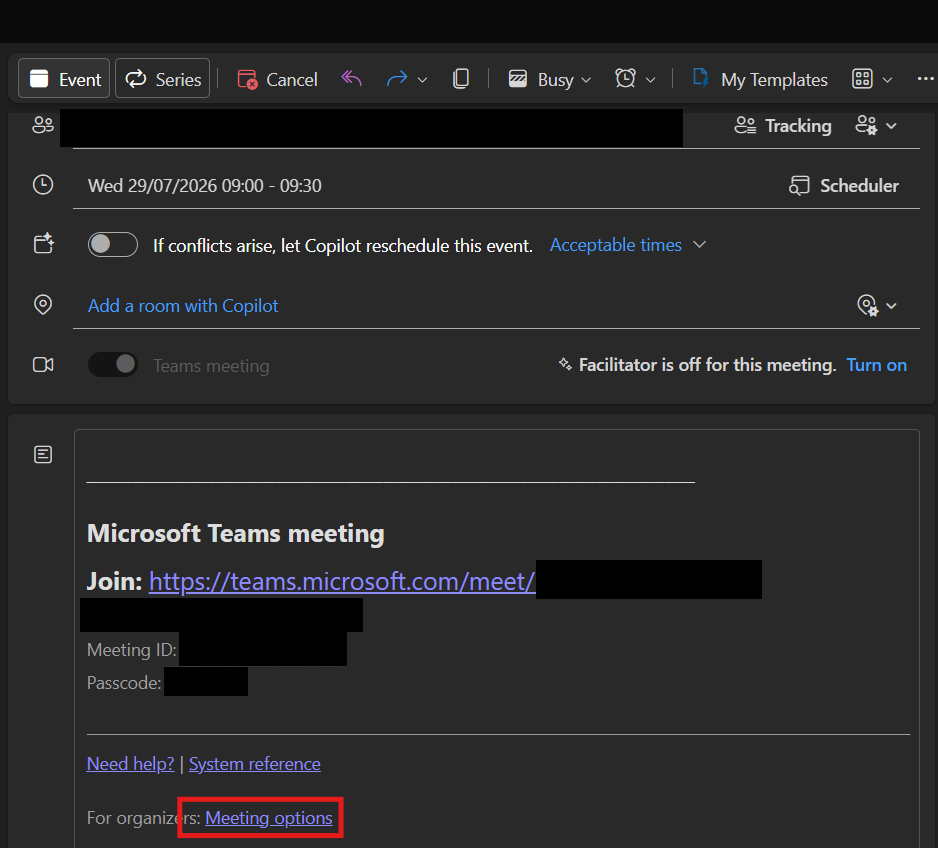Open the Busy status dropdown
938x848 pixels.
(x=549, y=79)
